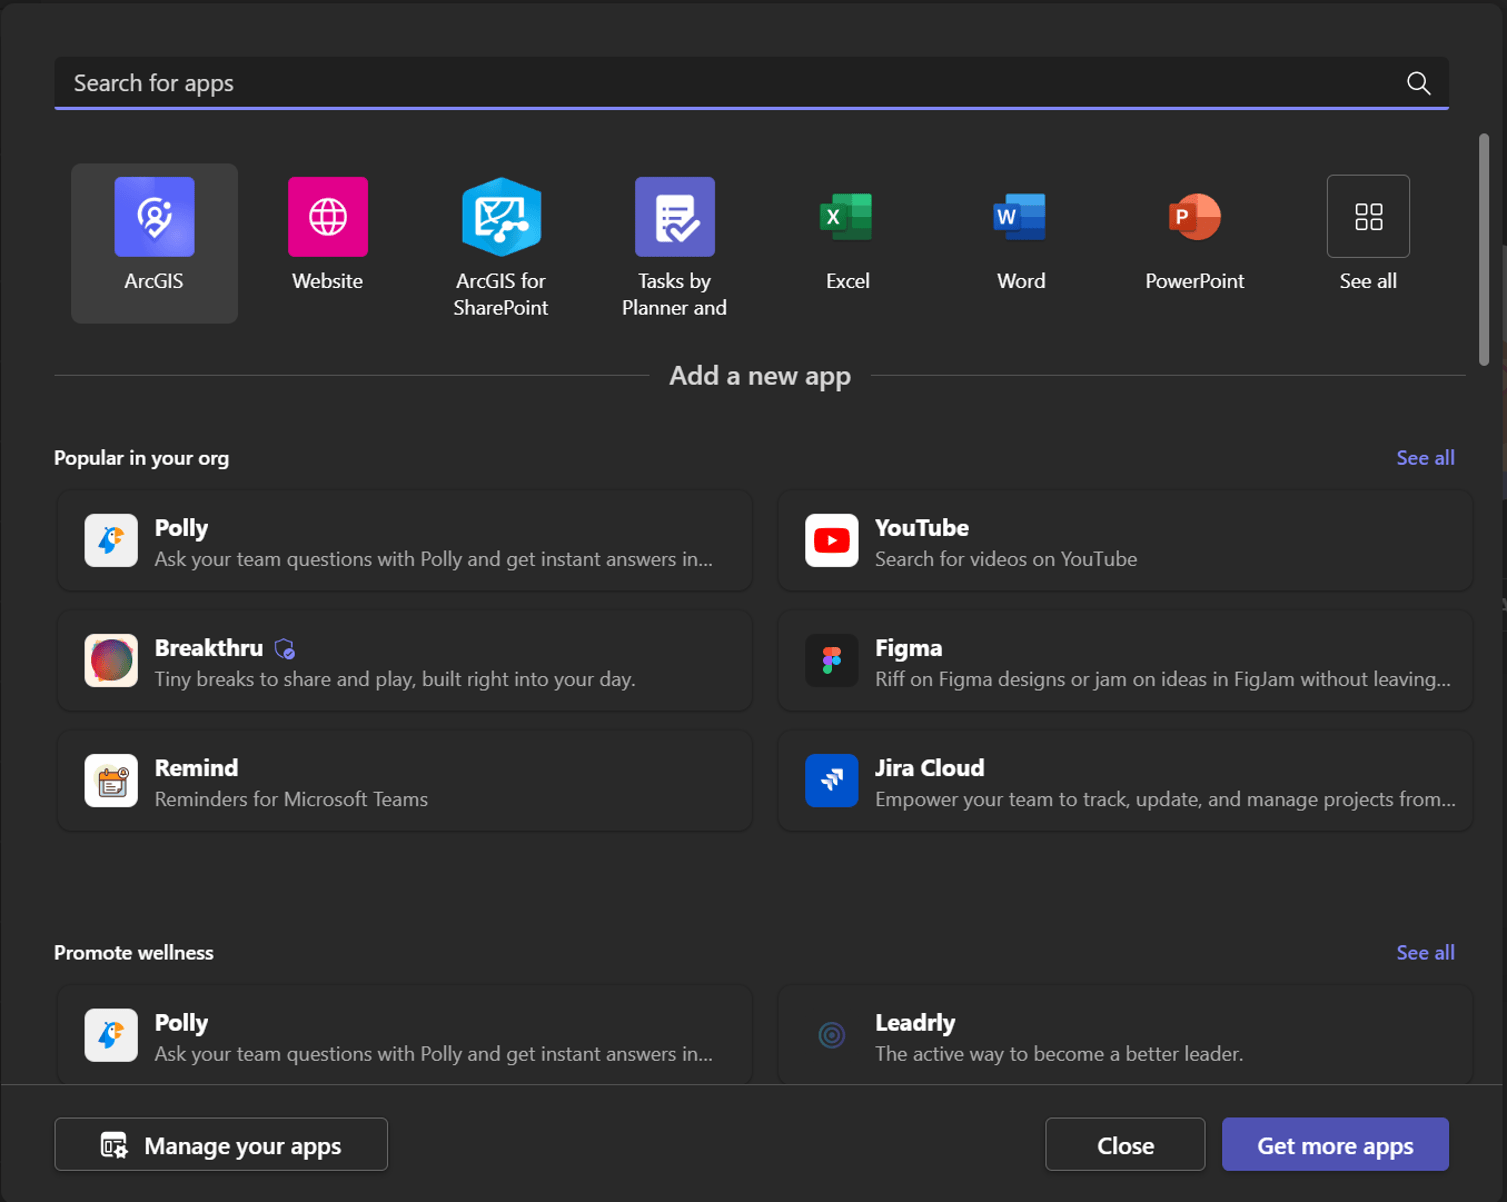Screen dimensions: 1507x1202
Task: Click the Figma app logo
Action: click(x=832, y=661)
